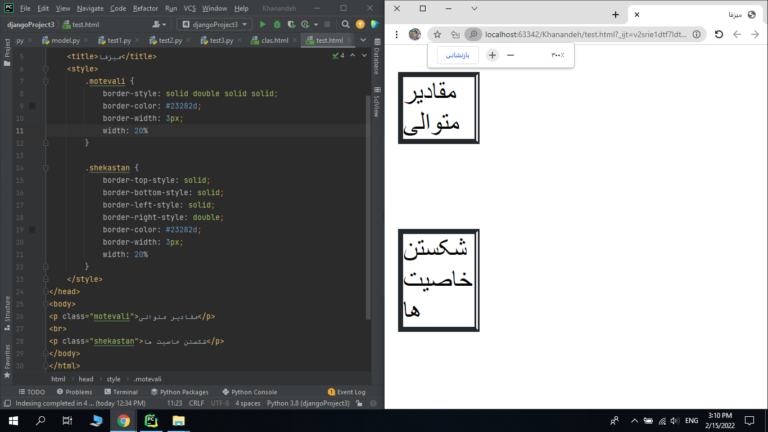Zoom in with the plus button
768x432 pixels.
pos(492,55)
